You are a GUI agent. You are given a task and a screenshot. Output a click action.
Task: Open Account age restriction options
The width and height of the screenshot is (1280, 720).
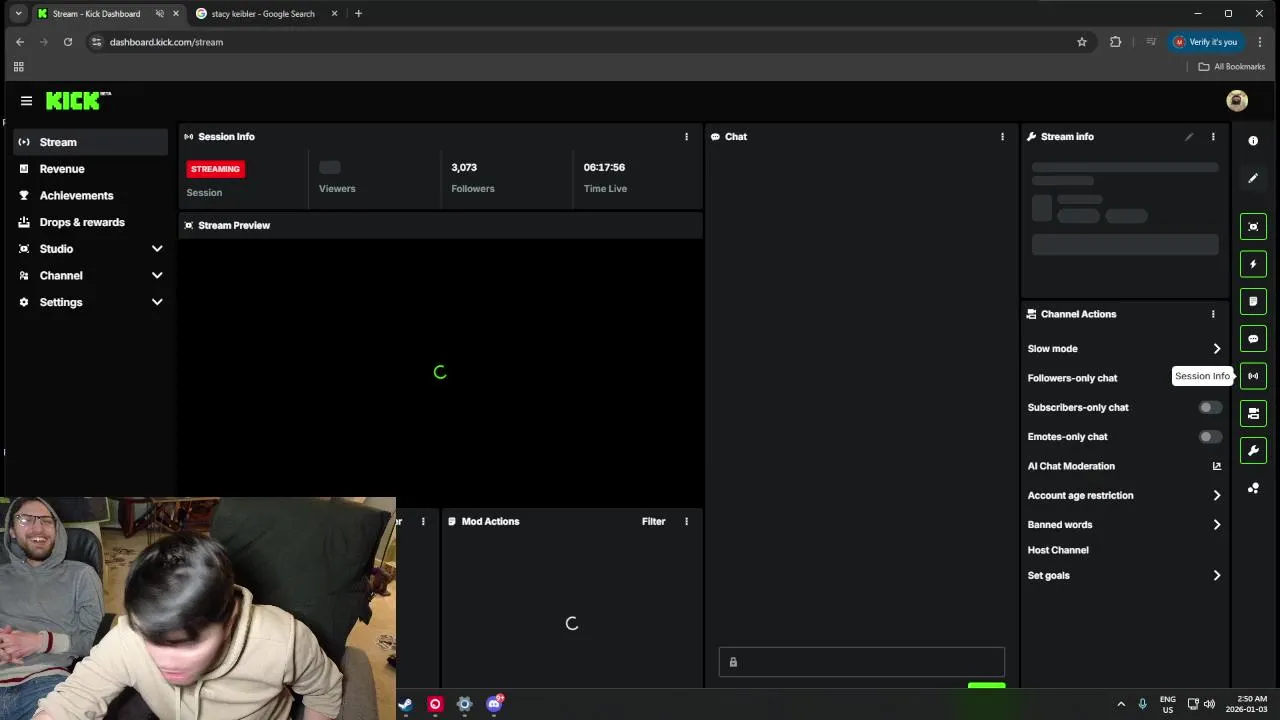click(1217, 495)
